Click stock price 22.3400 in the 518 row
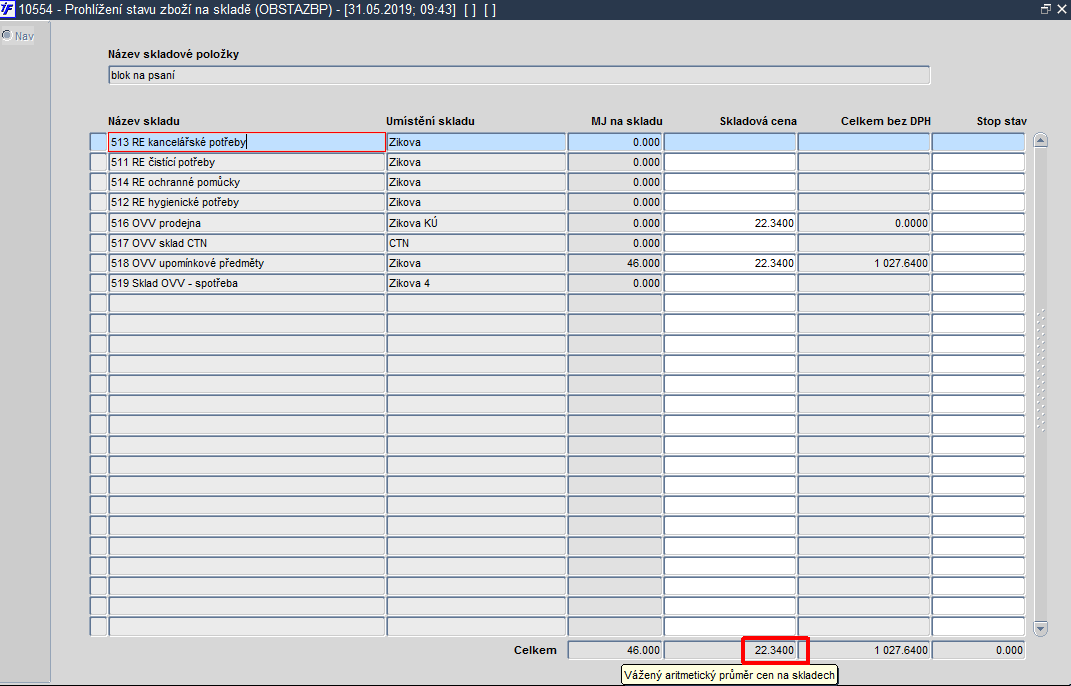This screenshot has width=1071, height=686. click(x=730, y=263)
